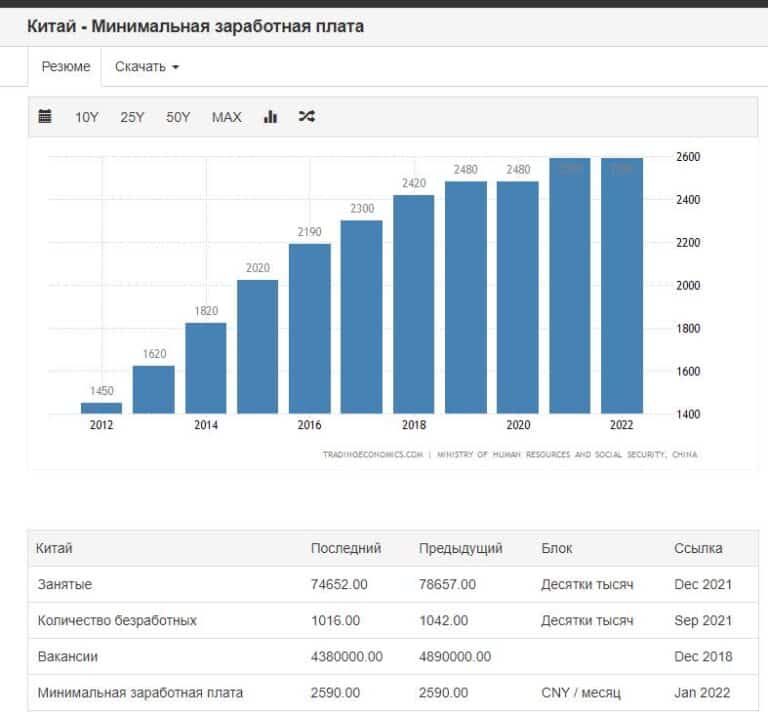The image size is (768, 712).
Task: Open the Количество безработных link
Action: tap(117, 620)
